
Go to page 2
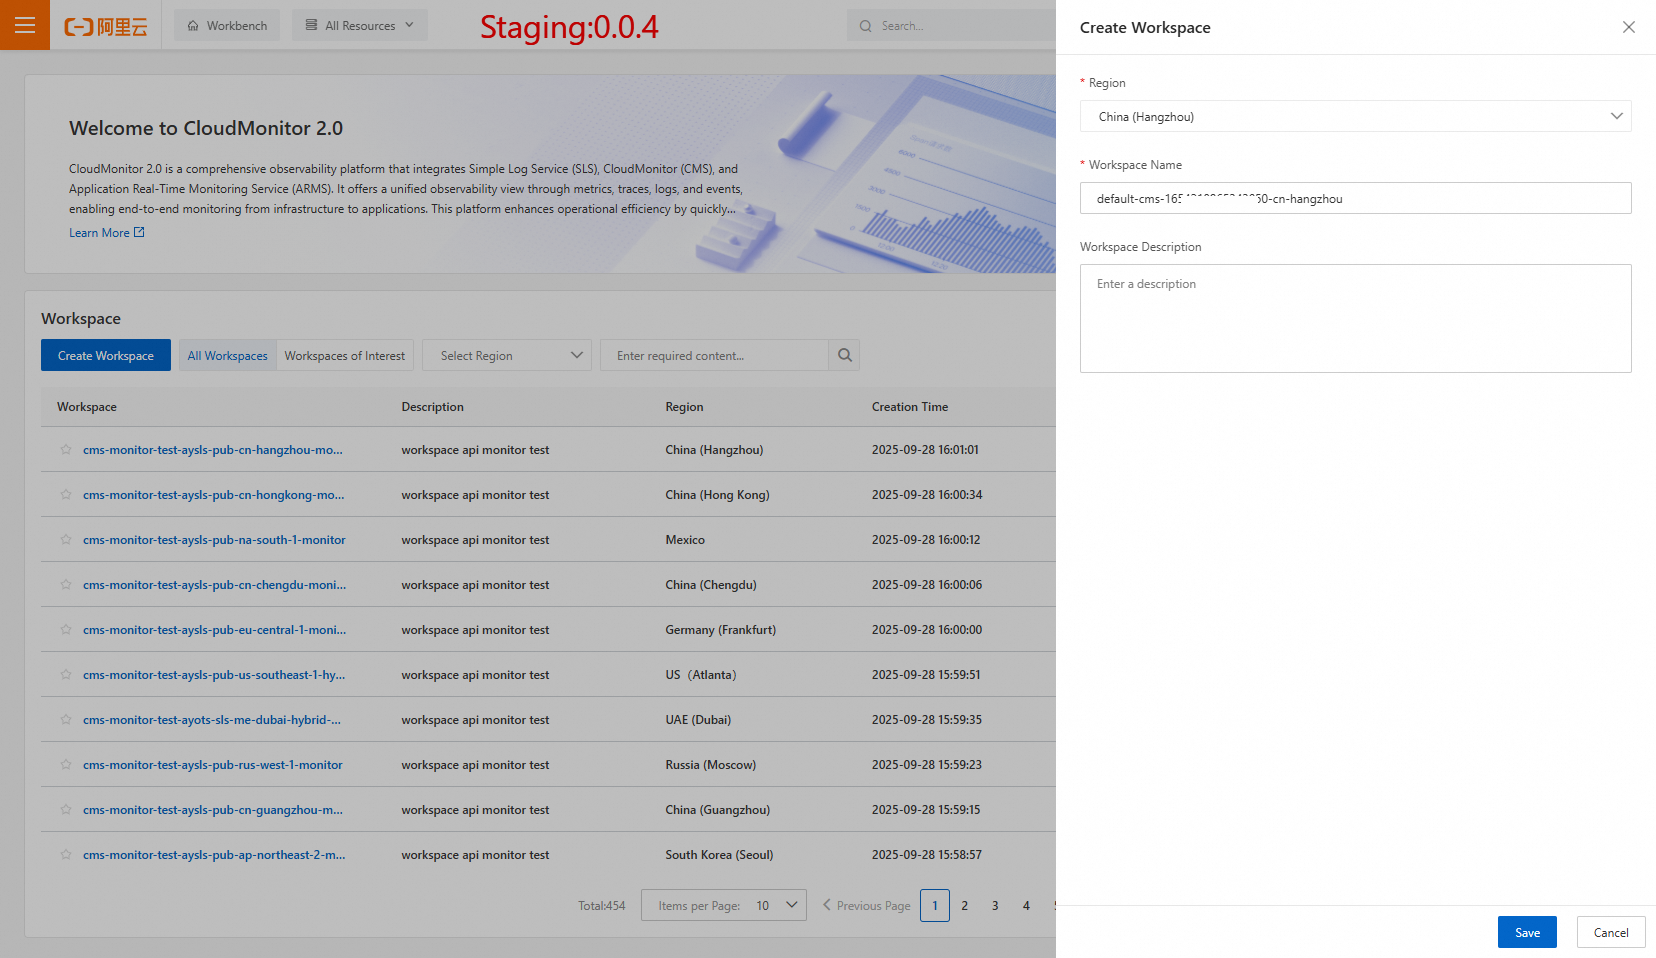pos(965,905)
